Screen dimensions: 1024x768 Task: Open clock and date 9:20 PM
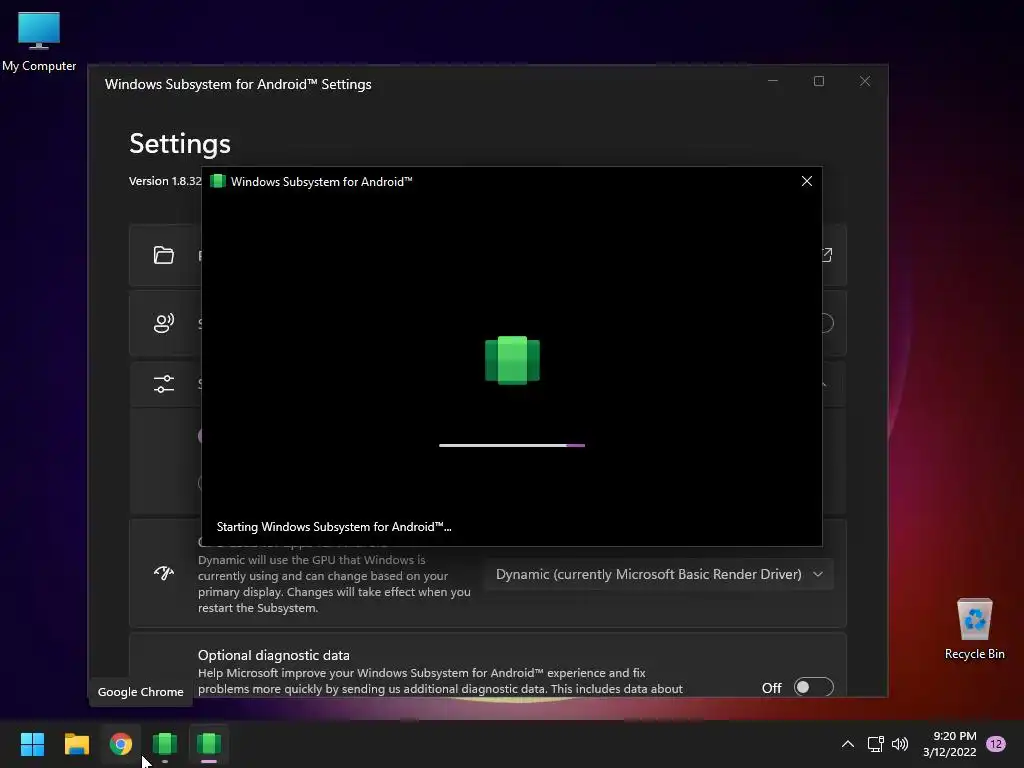click(950, 744)
